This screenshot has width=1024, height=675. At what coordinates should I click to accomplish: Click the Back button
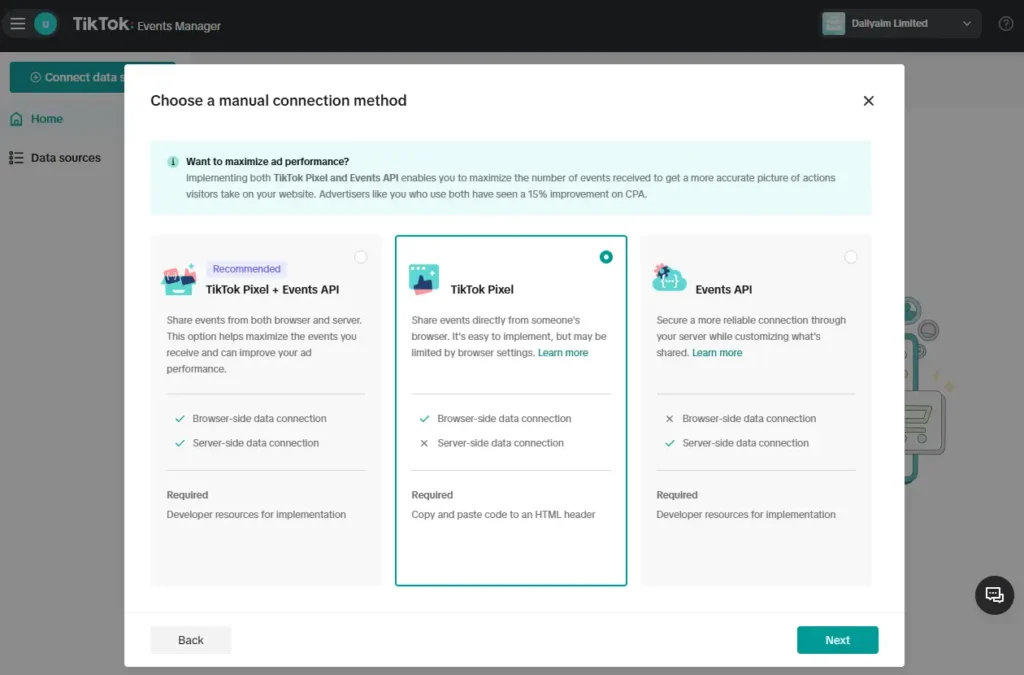tap(191, 640)
